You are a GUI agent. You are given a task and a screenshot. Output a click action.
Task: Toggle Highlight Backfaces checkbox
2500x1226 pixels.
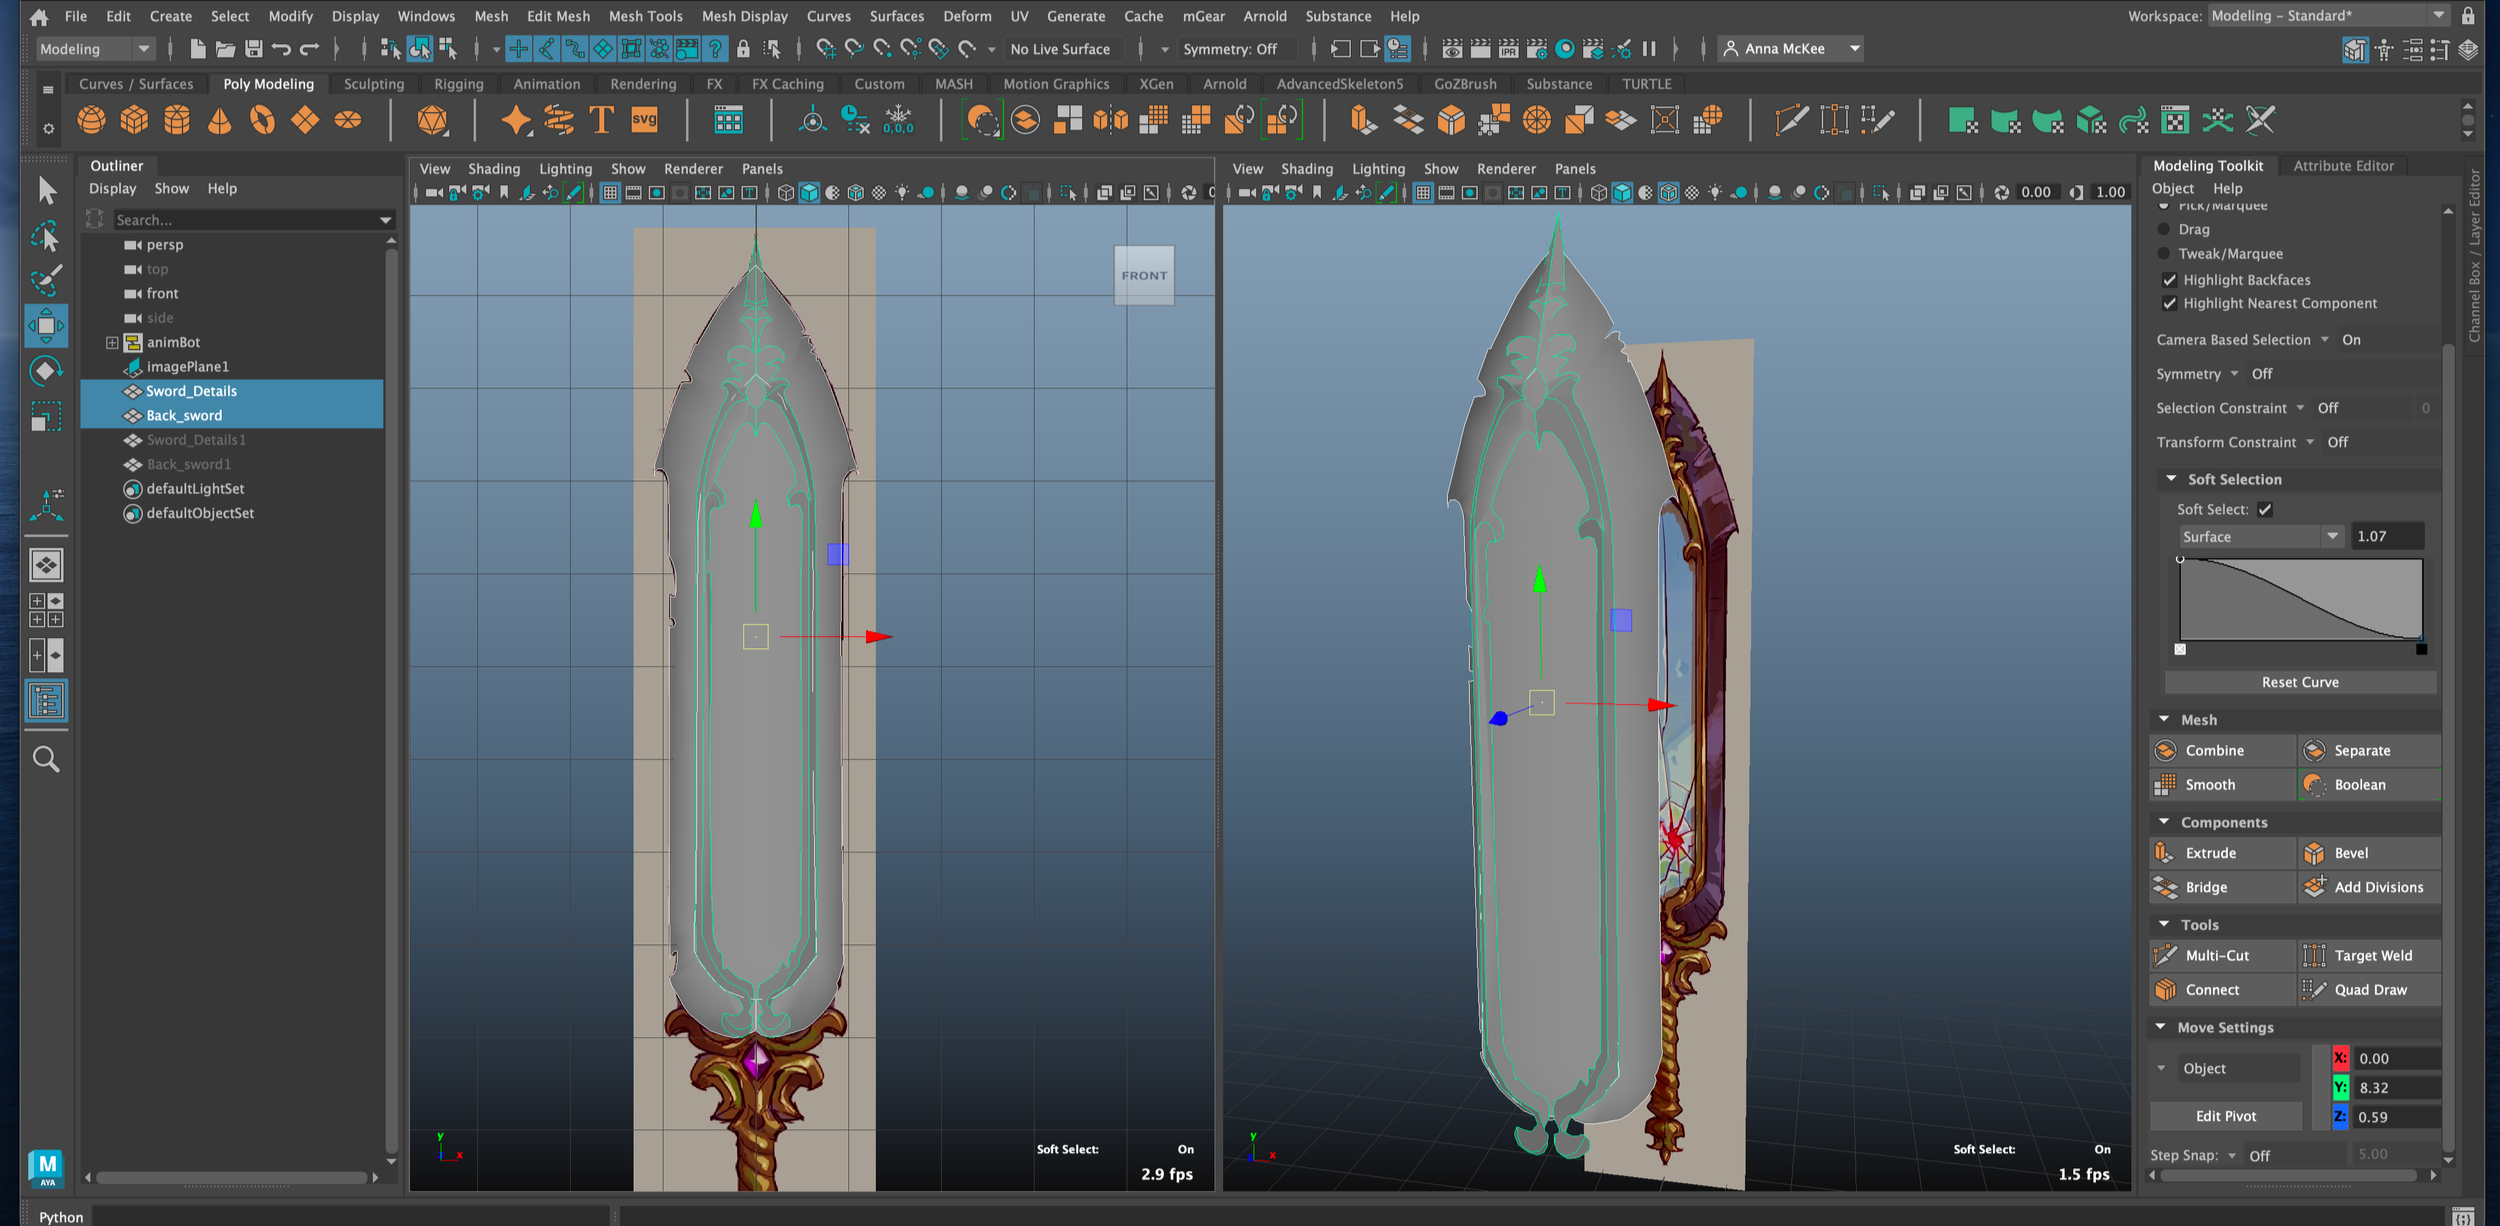tap(2169, 280)
